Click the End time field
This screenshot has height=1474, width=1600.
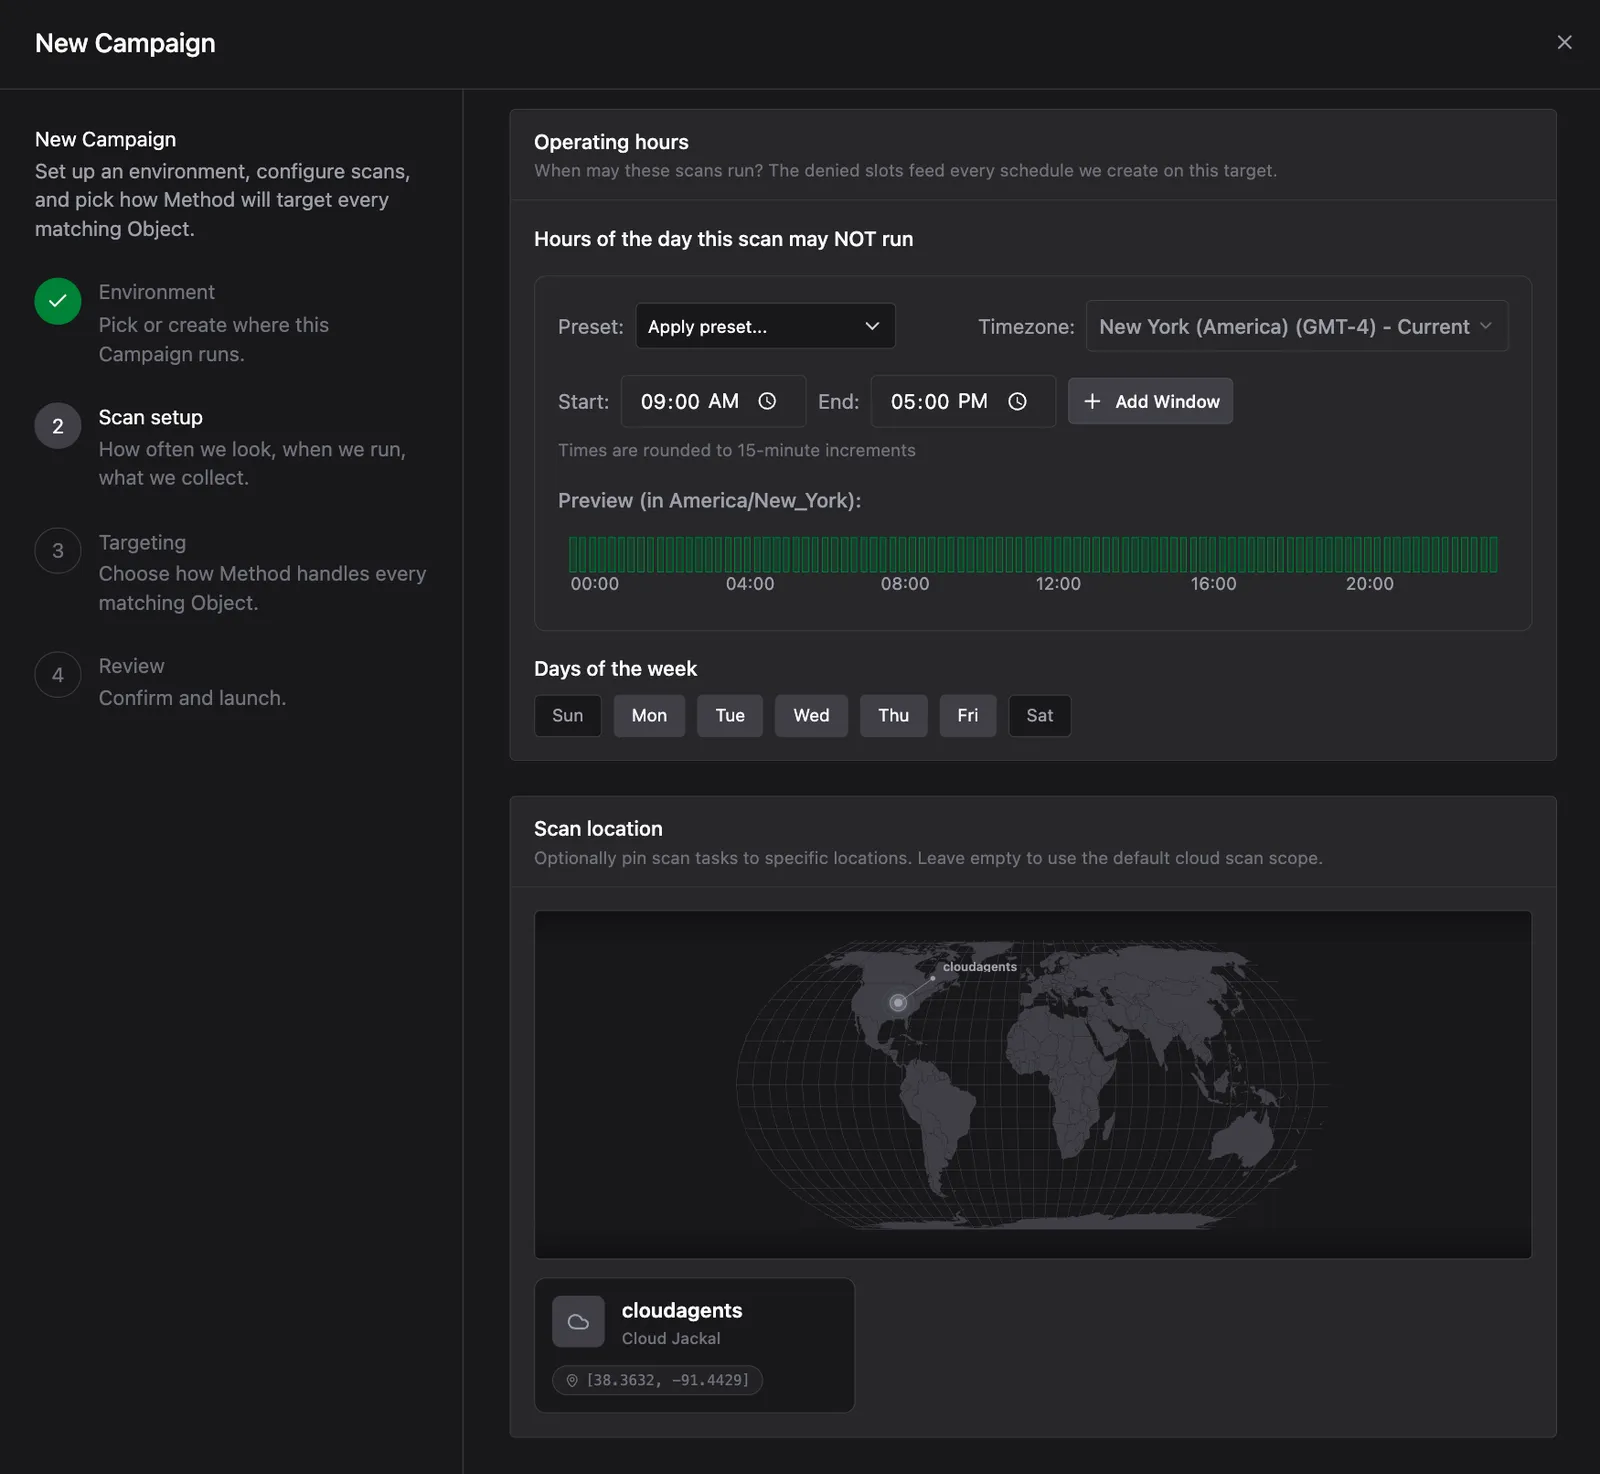pyautogui.click(x=963, y=401)
